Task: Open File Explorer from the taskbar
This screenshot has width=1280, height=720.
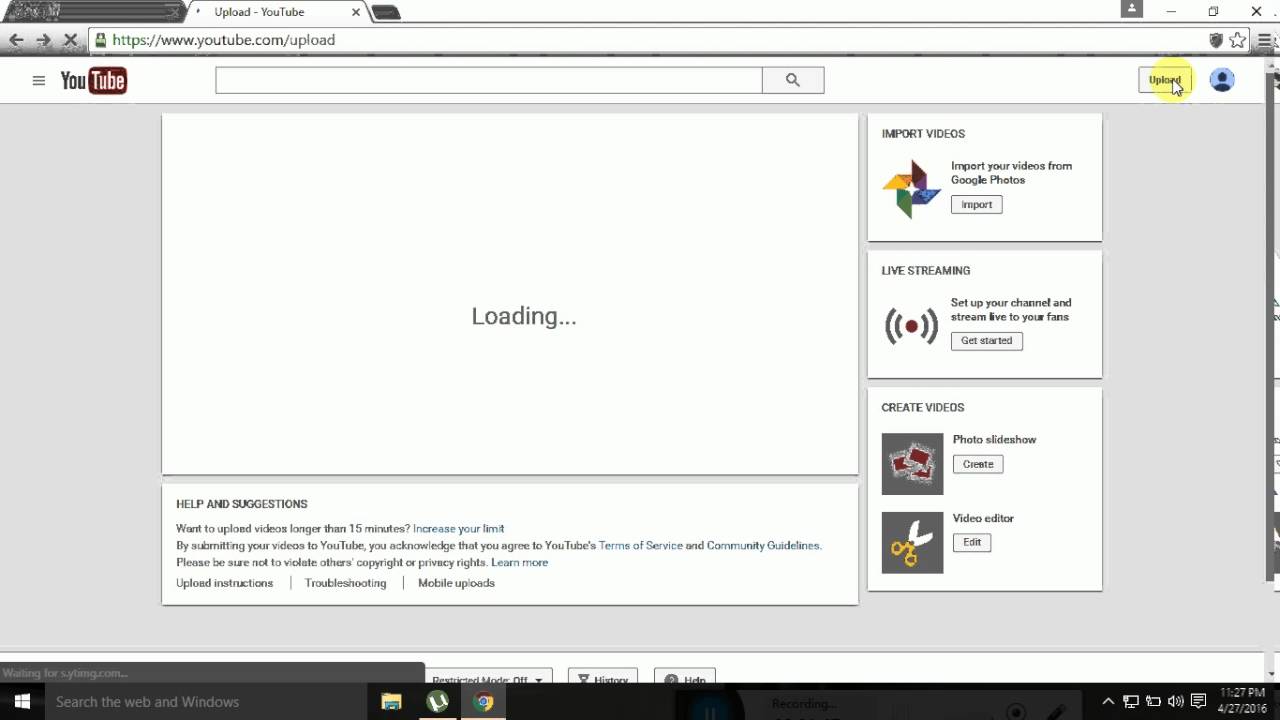Action: tap(391, 702)
